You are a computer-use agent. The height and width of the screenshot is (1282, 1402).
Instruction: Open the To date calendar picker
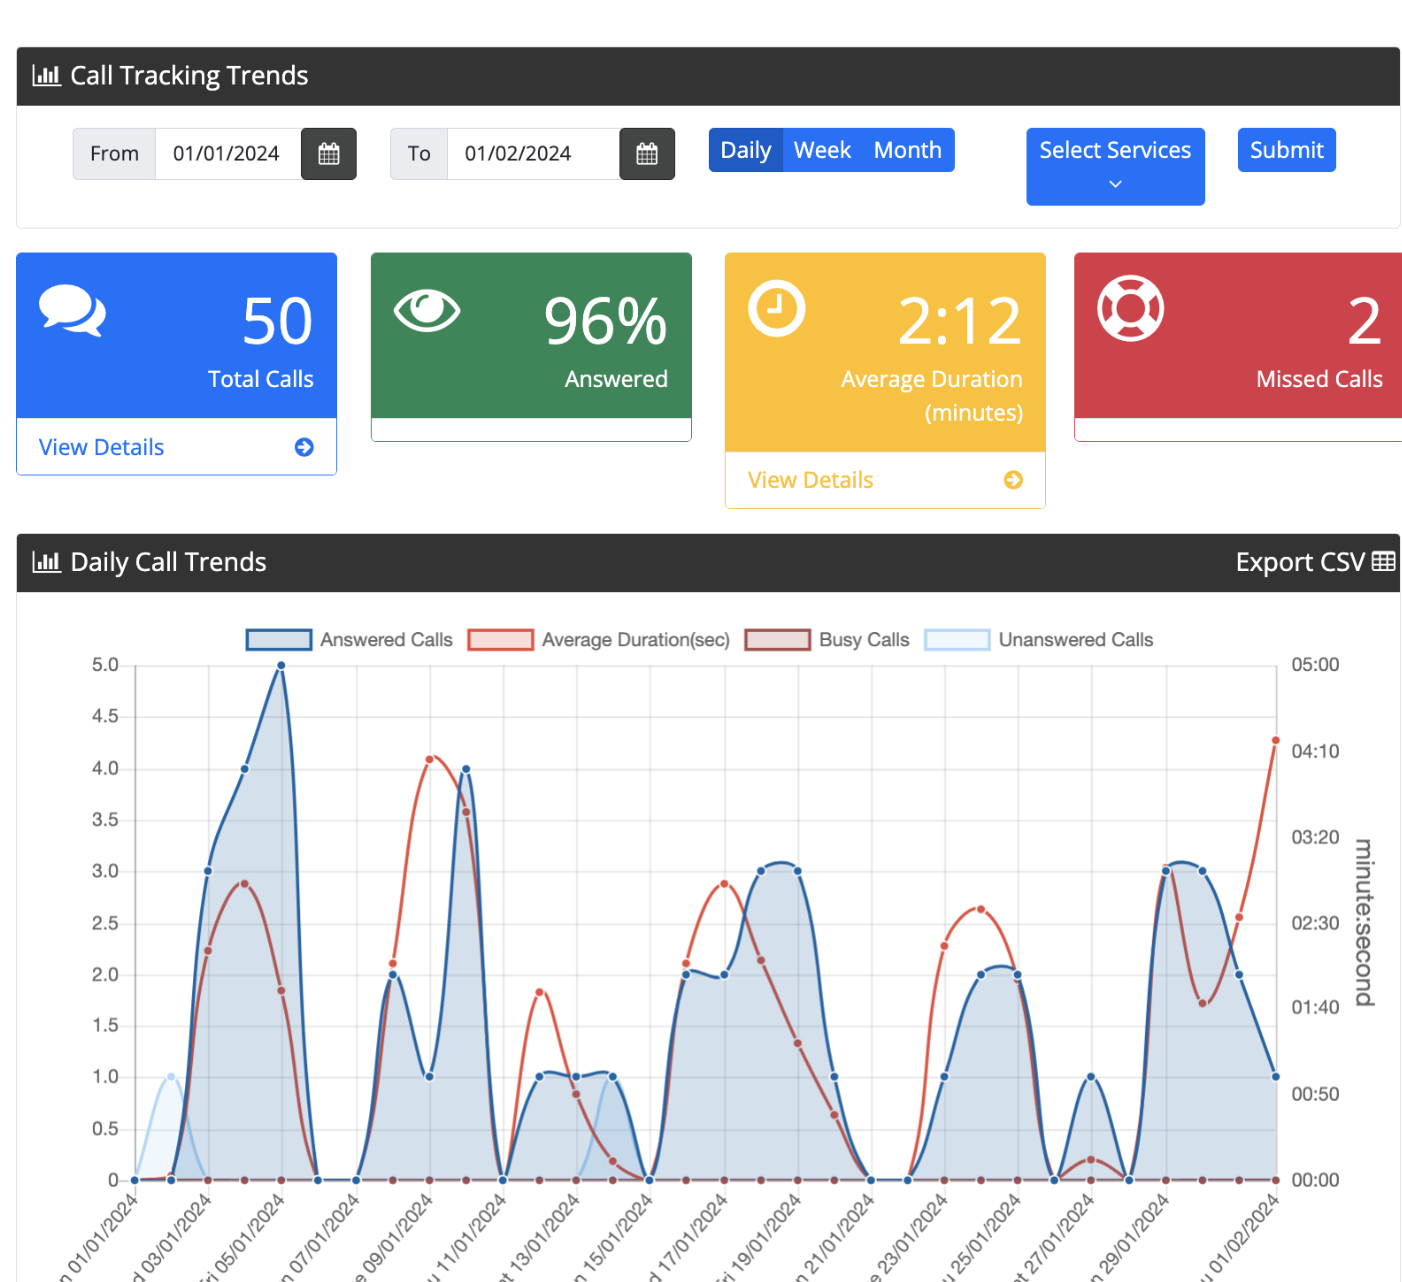click(646, 154)
